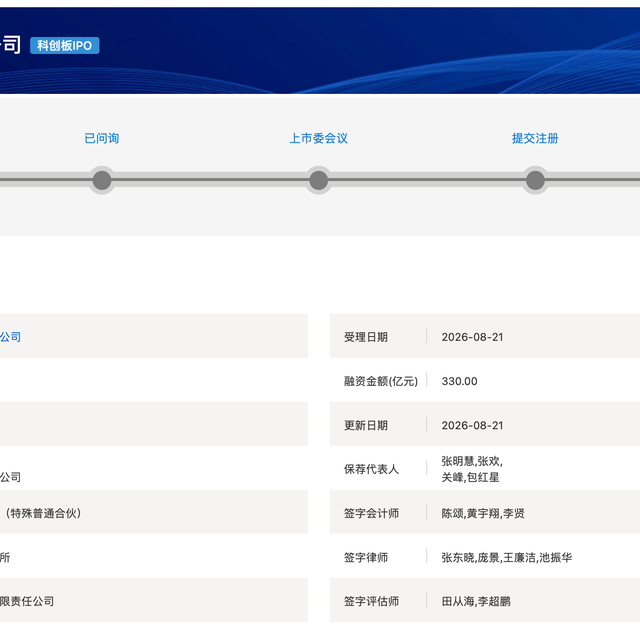The image size is (640, 640).
Task: Select the 上市委会议 stage label
Action: pos(318,138)
